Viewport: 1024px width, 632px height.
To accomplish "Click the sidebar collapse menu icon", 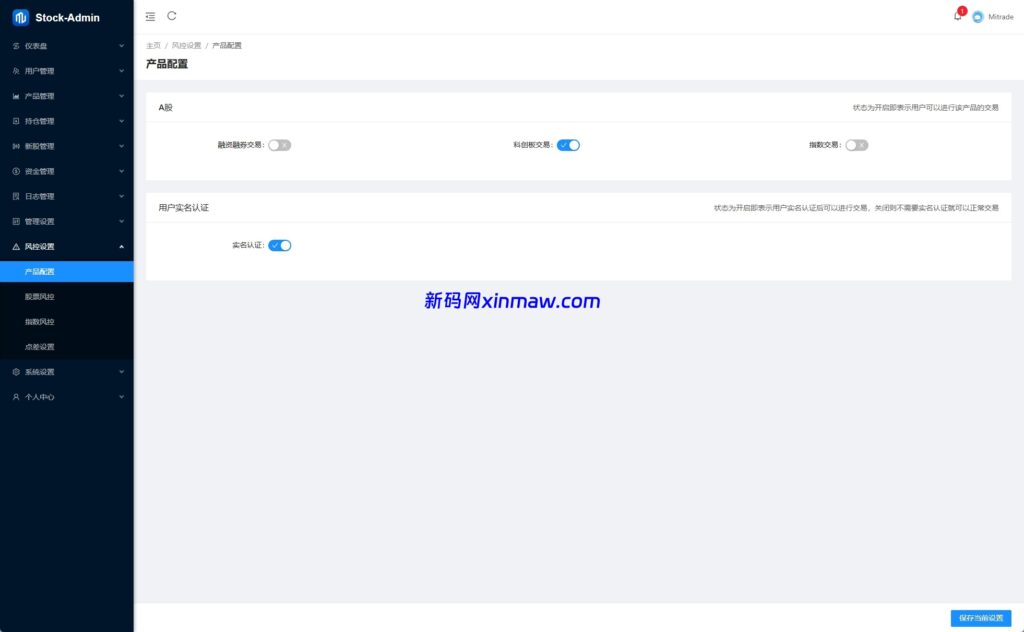I will pos(150,16).
